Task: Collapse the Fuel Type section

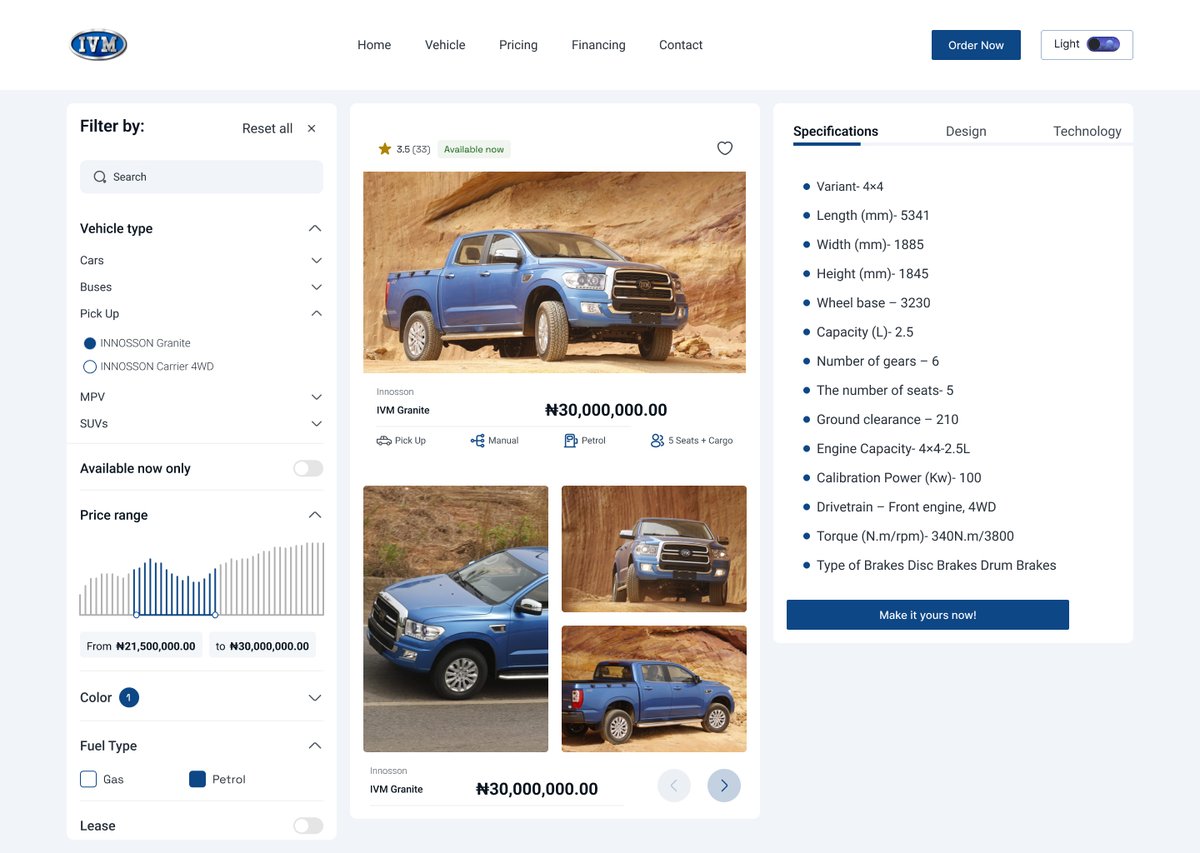Action: point(315,745)
